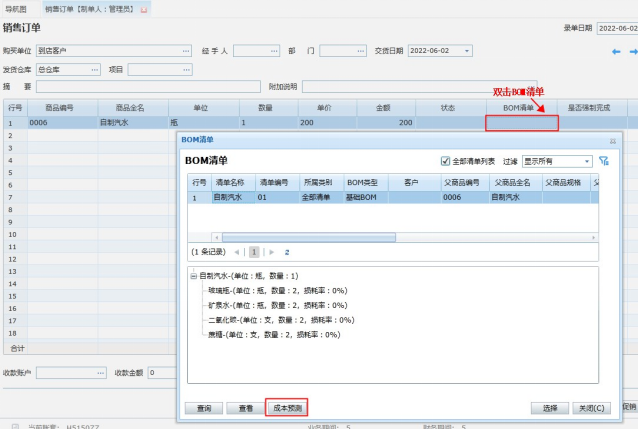Click unit price cell 200
Screen dimensions: 638x429
coord(328,123)
